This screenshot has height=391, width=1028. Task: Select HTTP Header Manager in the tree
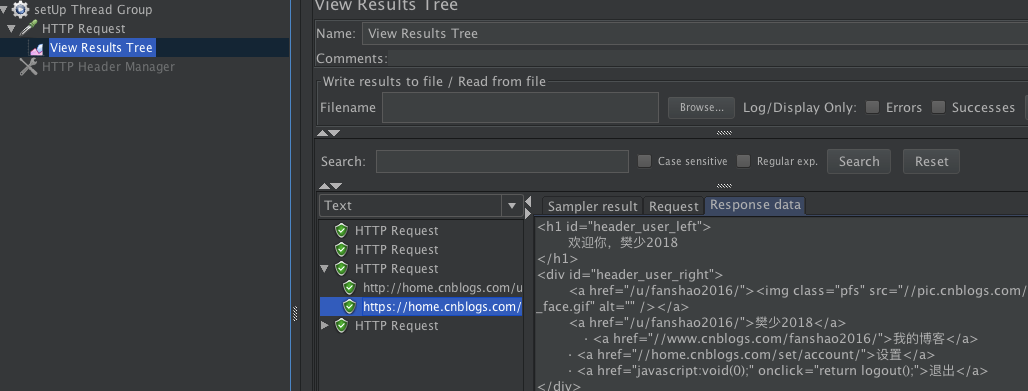[108, 67]
